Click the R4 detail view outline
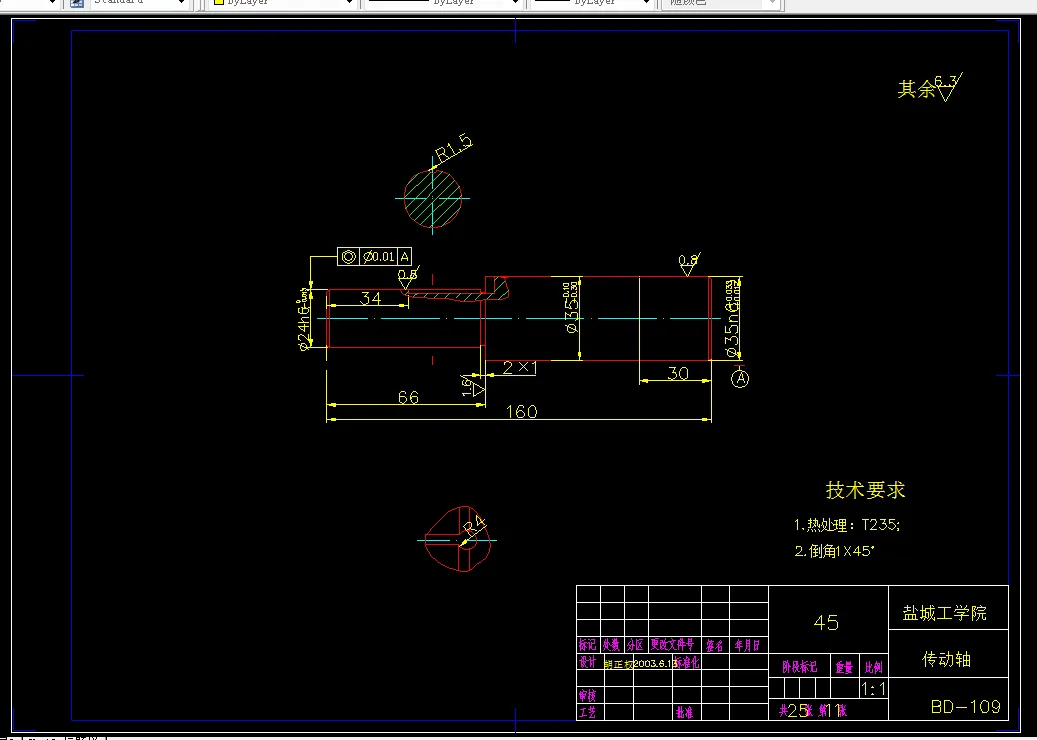This screenshot has height=740, width=1037. click(x=460, y=540)
